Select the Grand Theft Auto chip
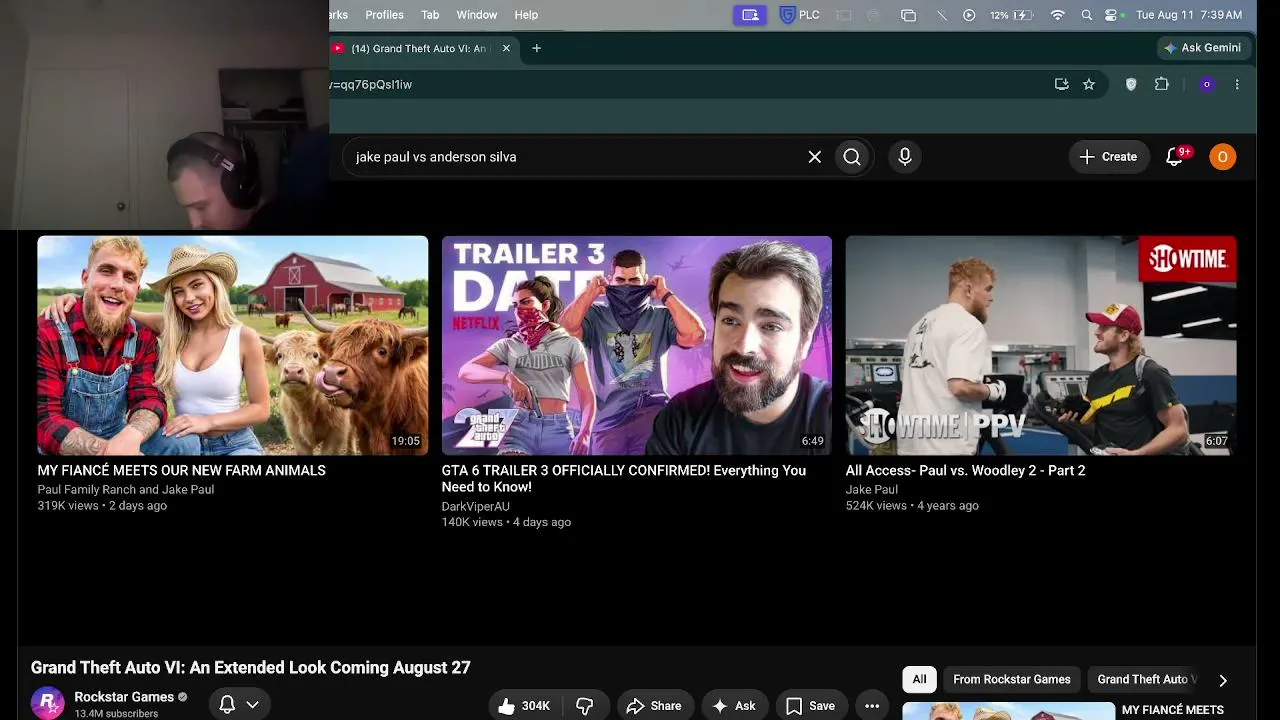 click(x=1146, y=680)
